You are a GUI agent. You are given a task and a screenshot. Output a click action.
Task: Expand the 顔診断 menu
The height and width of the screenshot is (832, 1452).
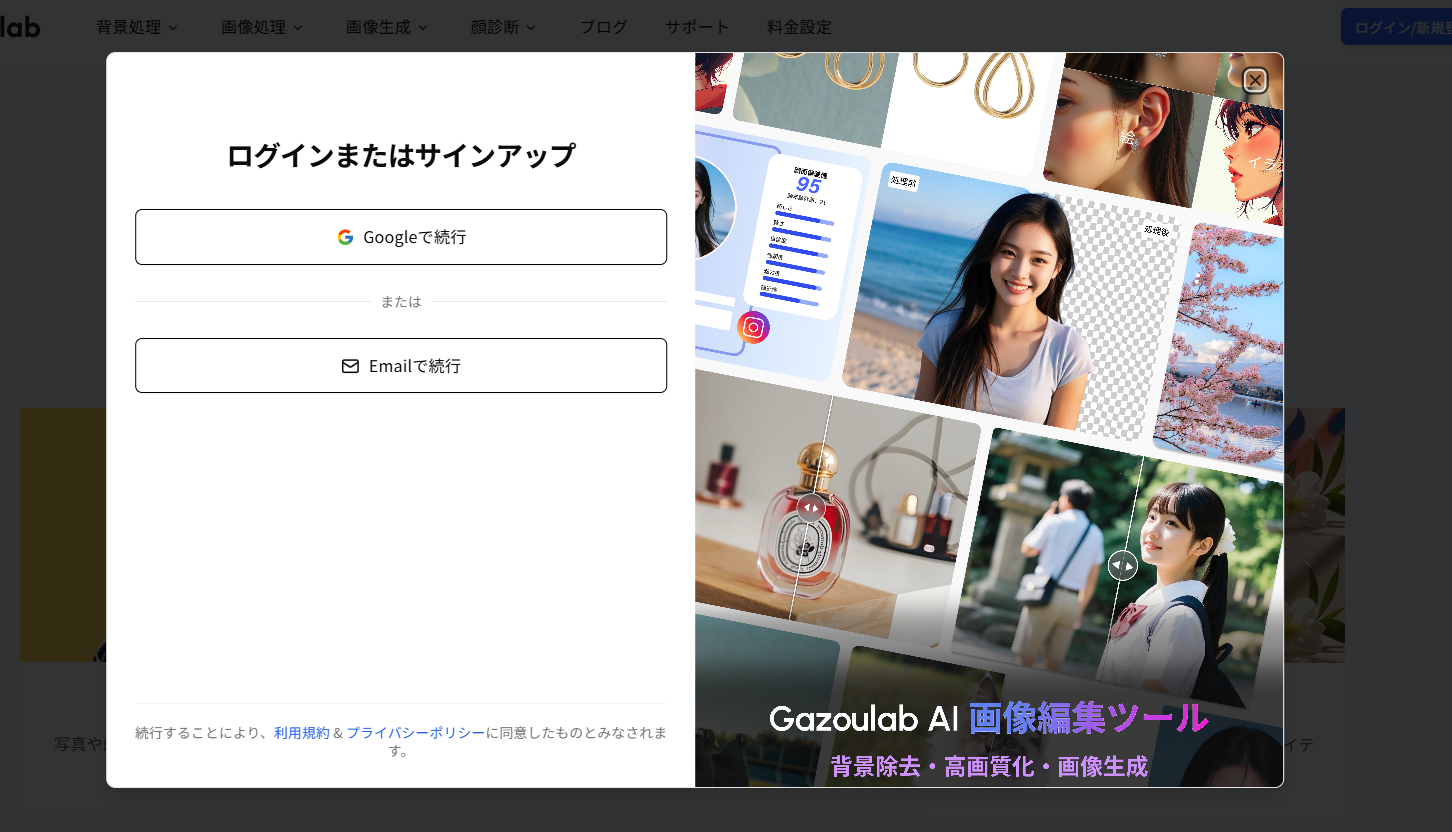pos(504,27)
